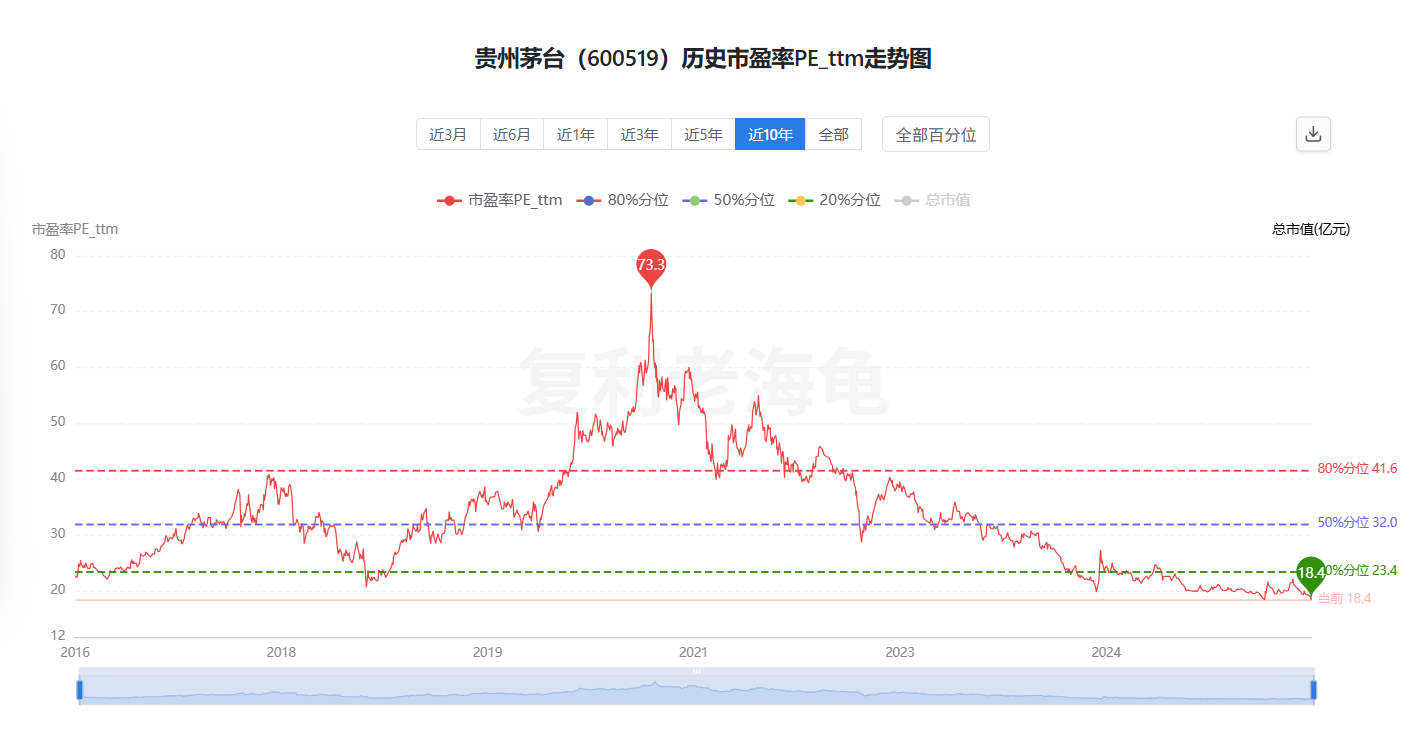
Task: Select the active 近10年 tab
Action: tap(770, 134)
